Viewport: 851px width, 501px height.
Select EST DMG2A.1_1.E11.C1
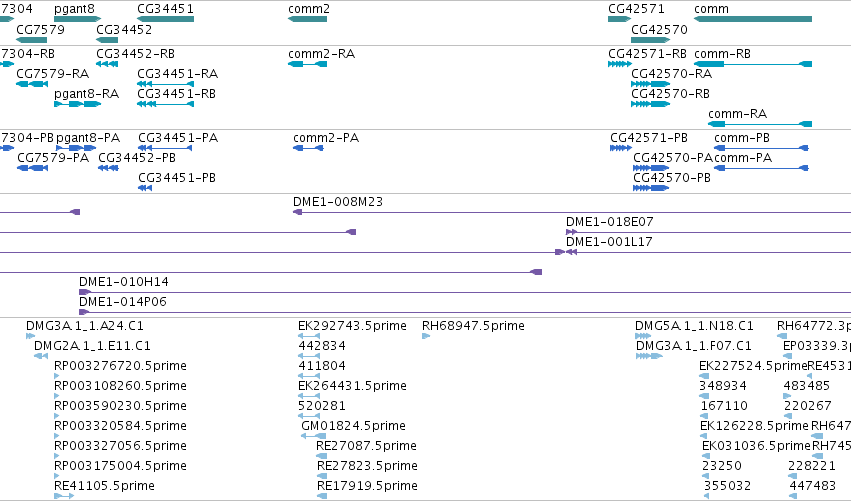pyautogui.click(x=41, y=357)
